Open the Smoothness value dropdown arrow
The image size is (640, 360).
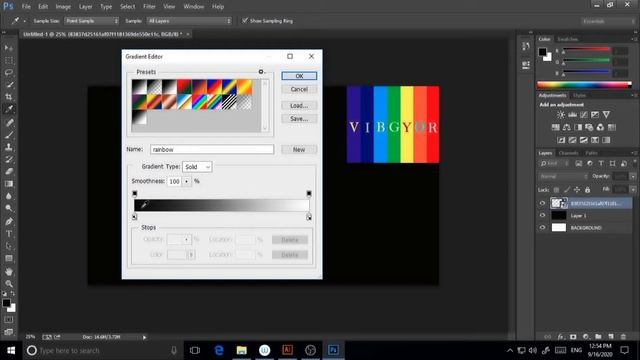[187, 181]
